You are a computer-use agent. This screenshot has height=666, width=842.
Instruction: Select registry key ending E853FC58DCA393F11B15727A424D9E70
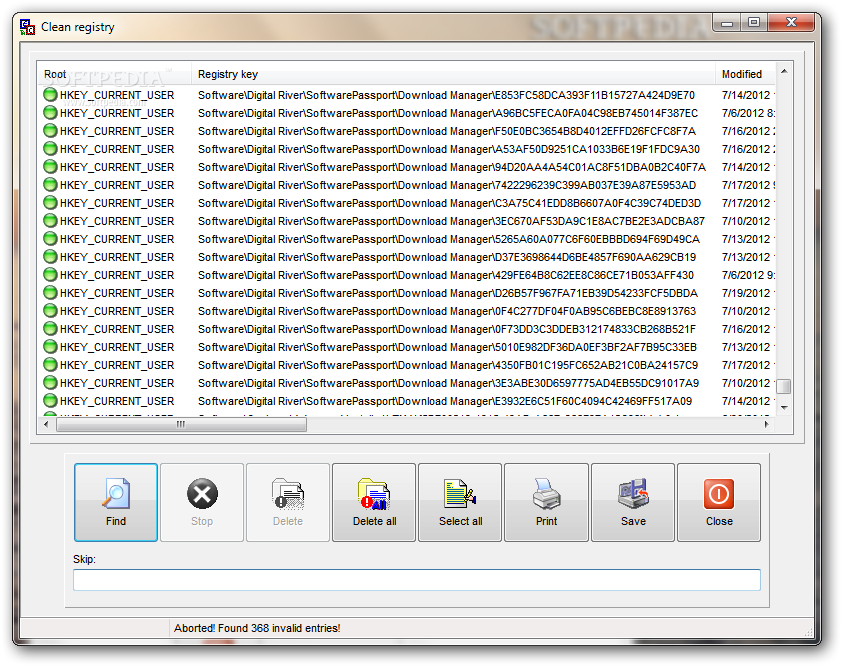coord(446,95)
